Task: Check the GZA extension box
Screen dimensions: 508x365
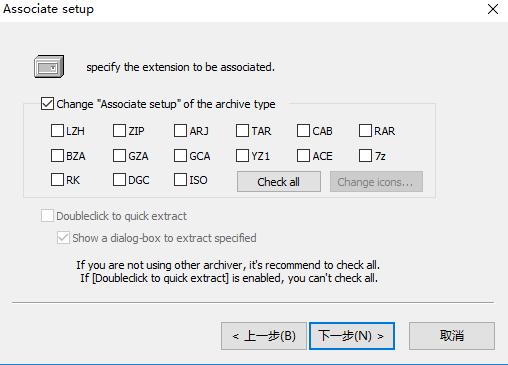Action: click(119, 156)
